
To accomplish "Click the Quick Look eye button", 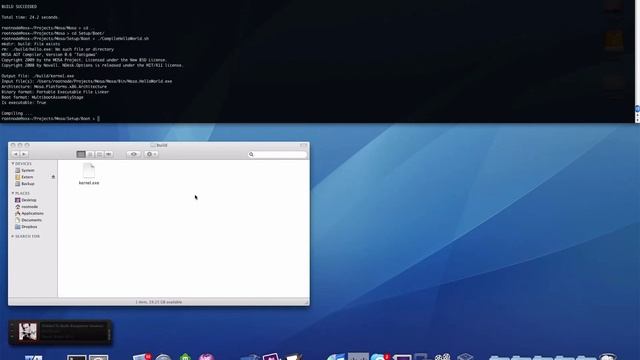I will point(133,154).
